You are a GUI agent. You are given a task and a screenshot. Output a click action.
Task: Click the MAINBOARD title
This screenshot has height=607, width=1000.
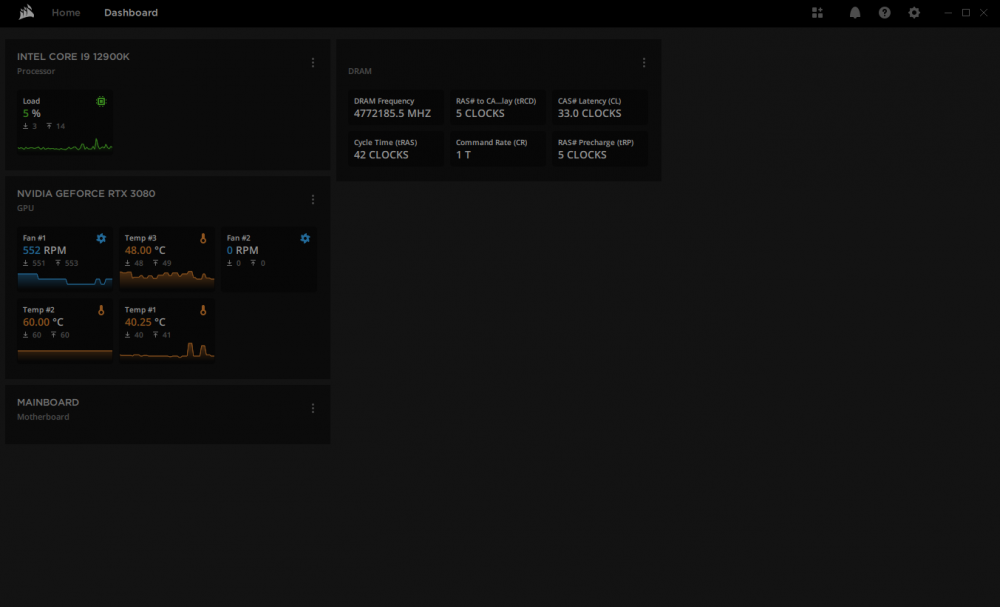[x=48, y=402]
